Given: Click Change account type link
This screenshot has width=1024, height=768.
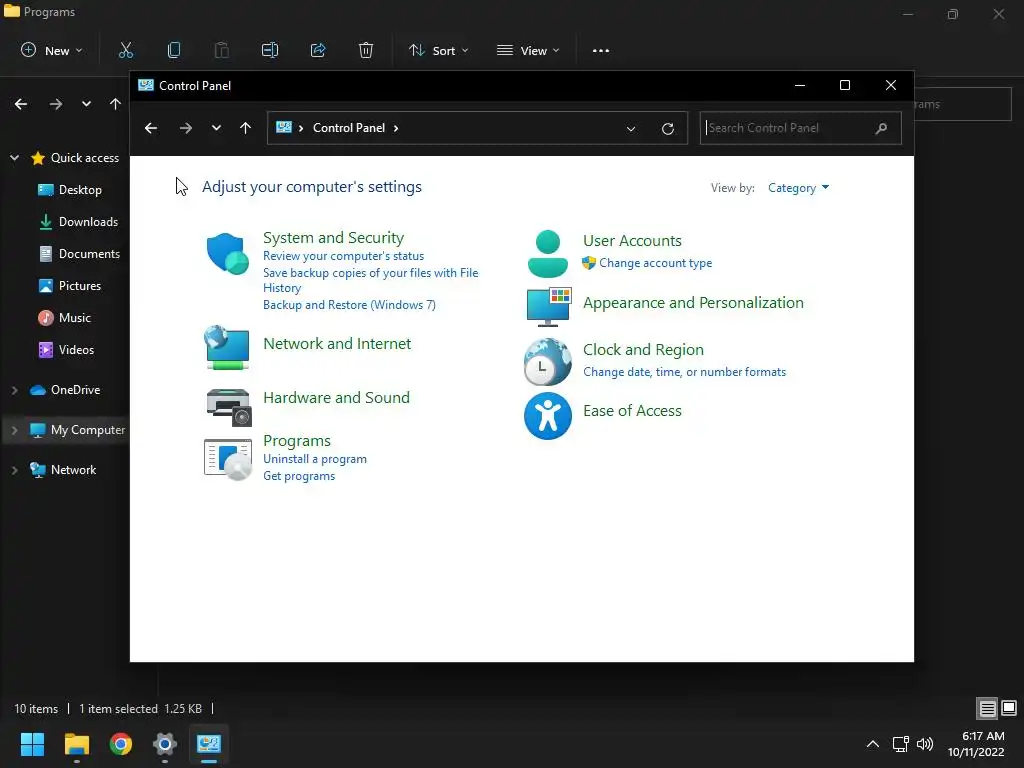Looking at the screenshot, I should pos(656,263).
